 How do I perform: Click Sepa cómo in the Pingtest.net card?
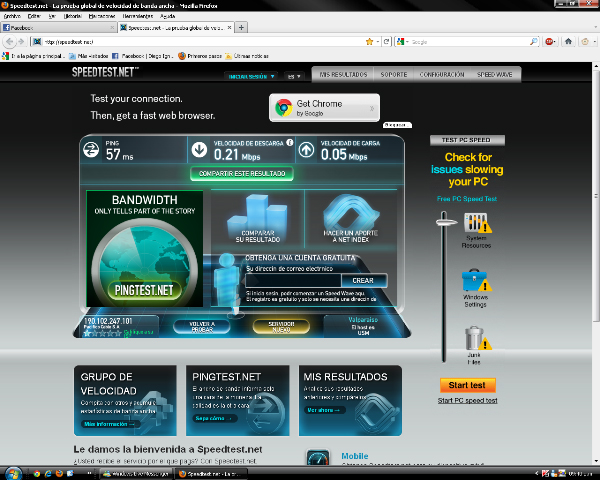tap(214, 418)
